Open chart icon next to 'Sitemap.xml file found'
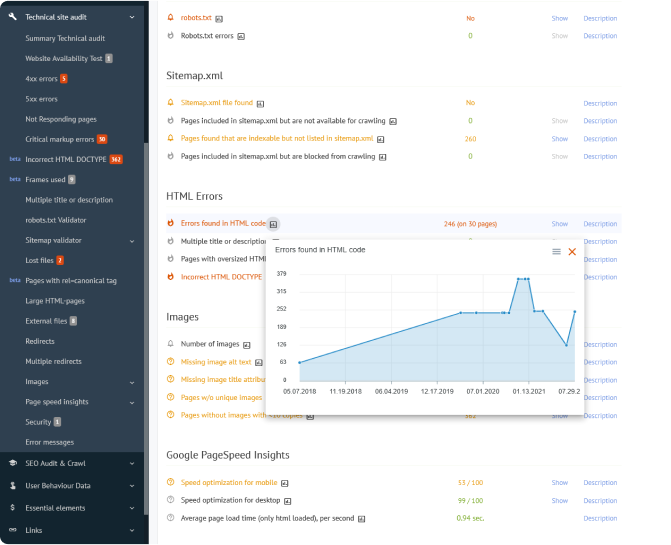 260,103
